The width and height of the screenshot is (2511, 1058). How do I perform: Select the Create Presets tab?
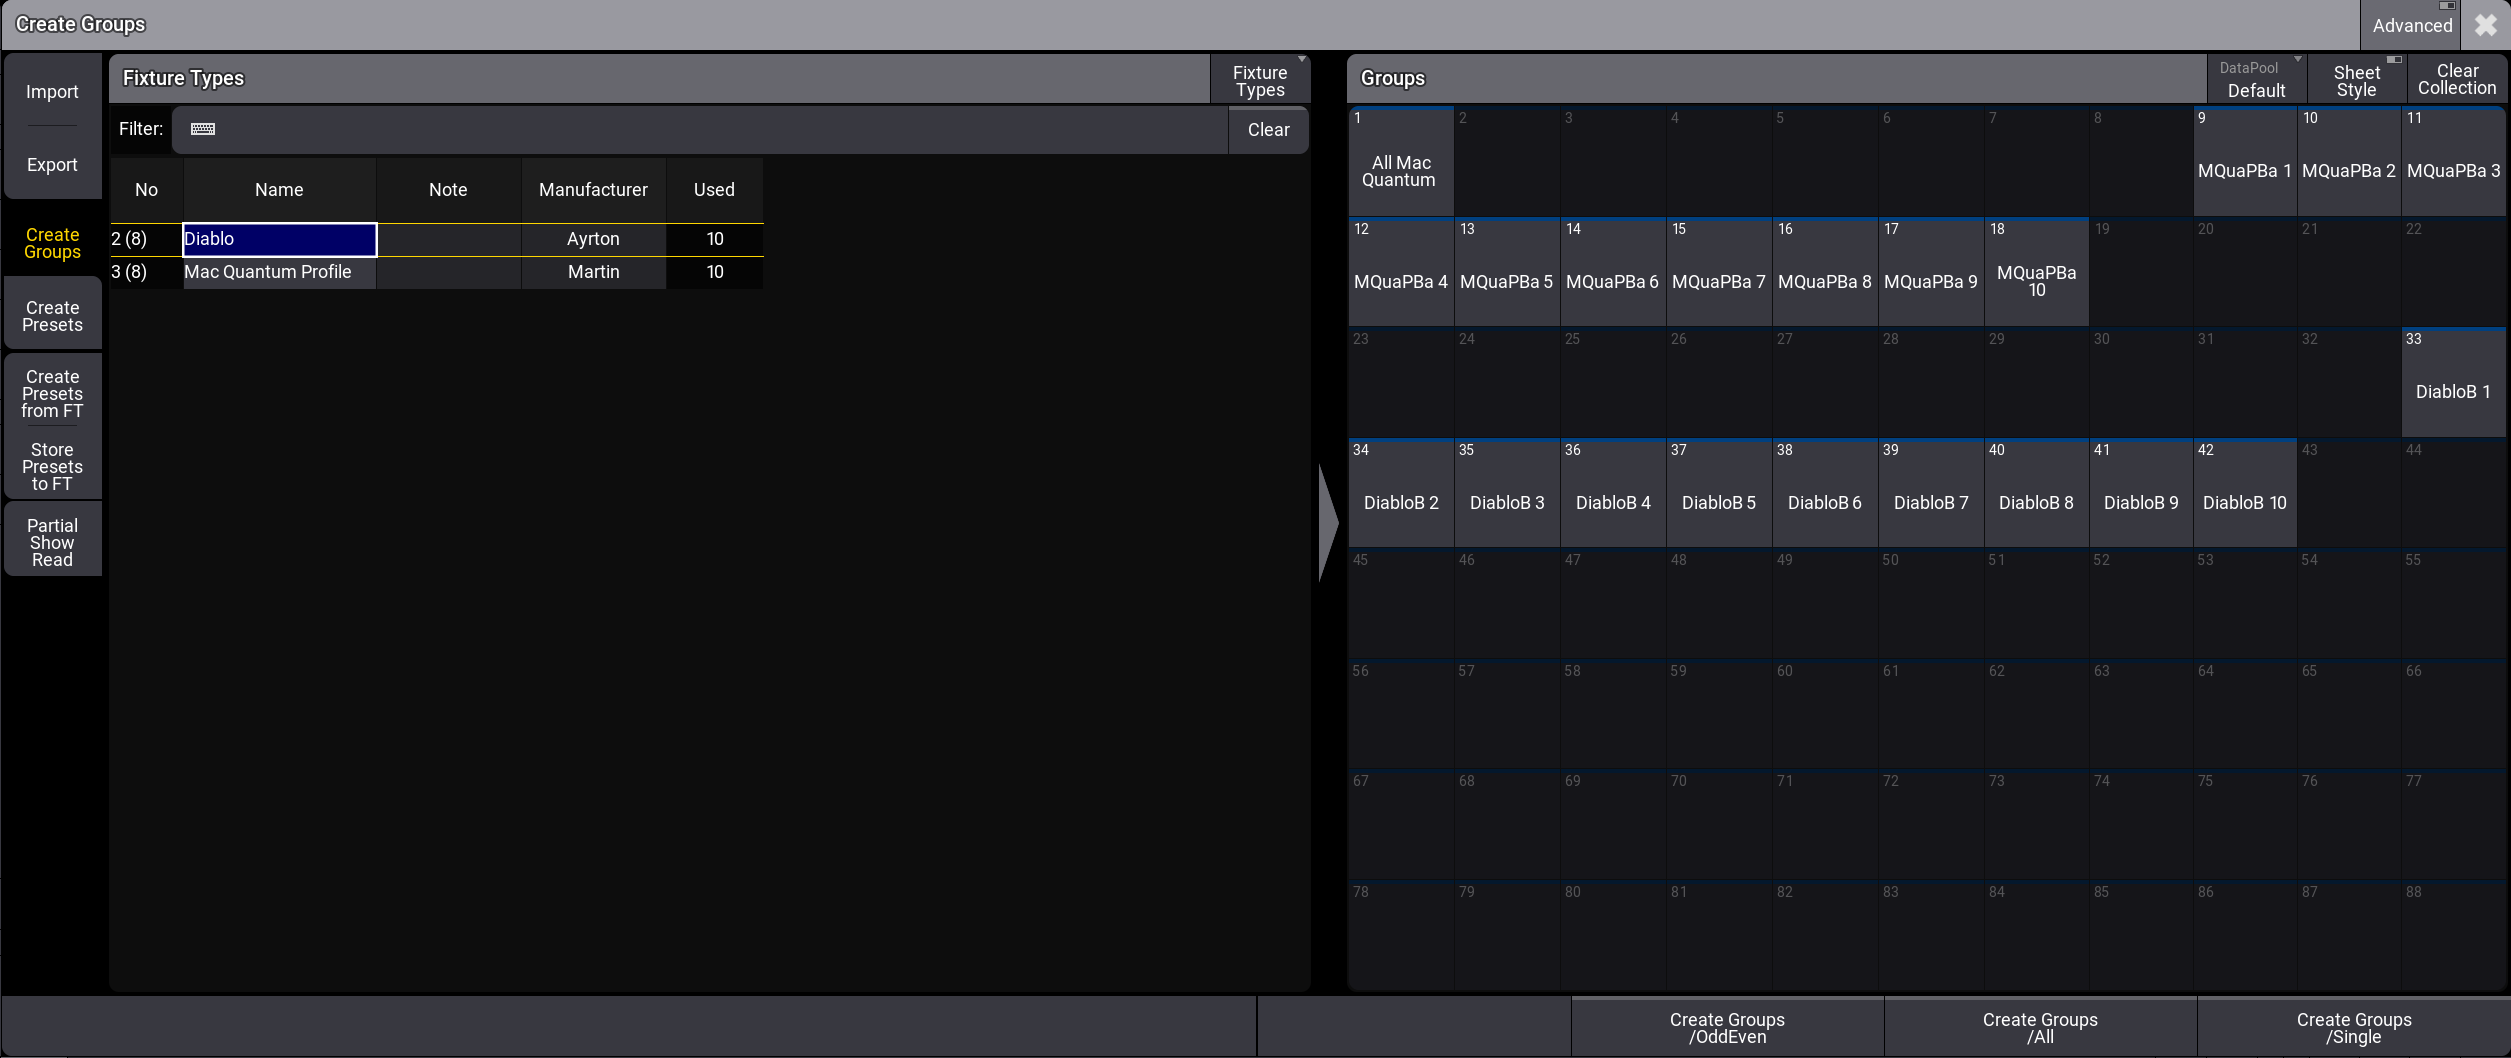52,316
